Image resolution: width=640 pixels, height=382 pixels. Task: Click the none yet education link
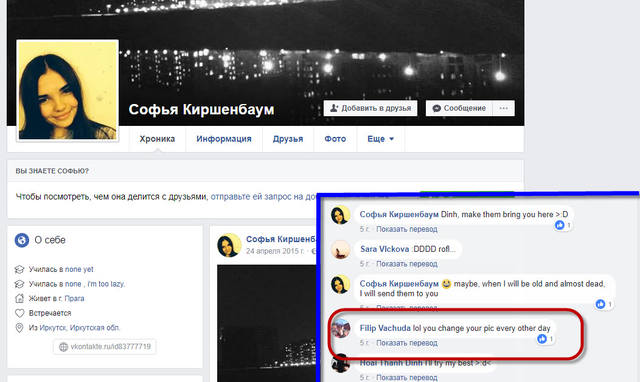79,269
